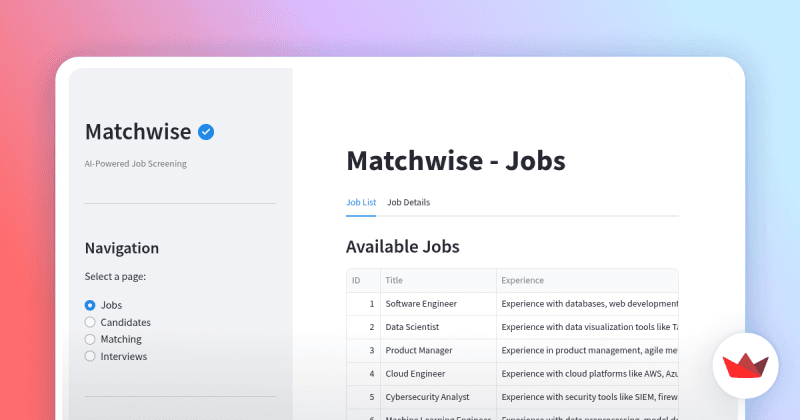The width and height of the screenshot is (800, 420).
Task: Click the verified badge beside Matchwise
Action: (207, 131)
